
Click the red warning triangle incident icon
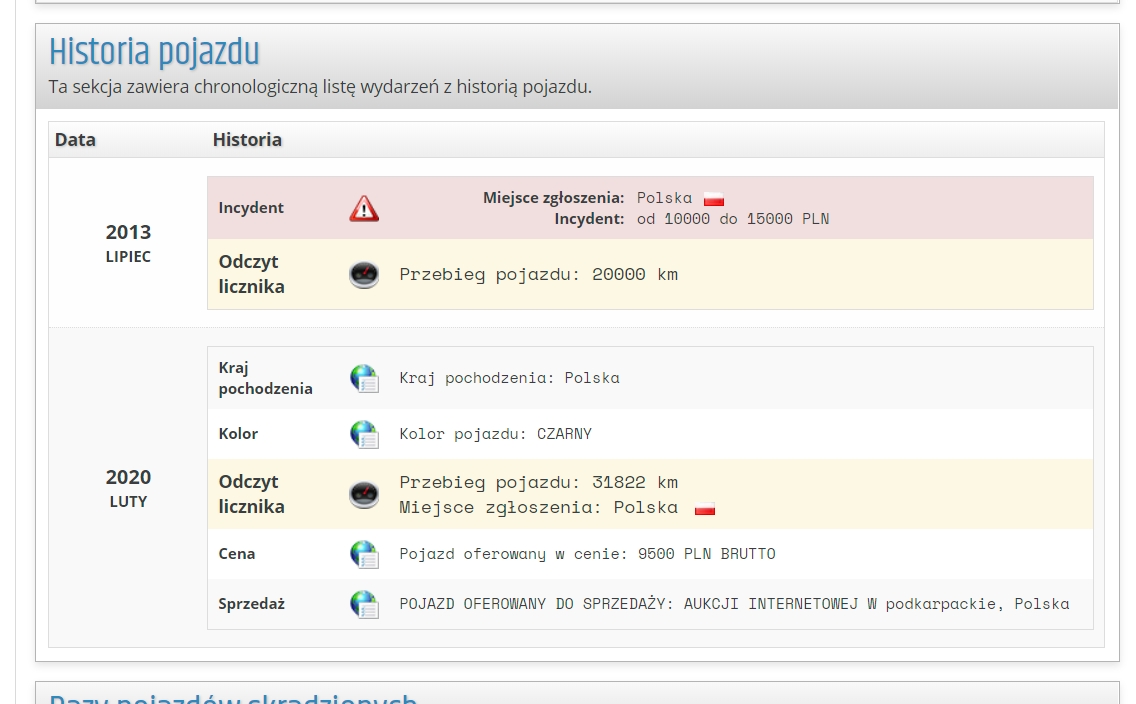click(x=364, y=208)
